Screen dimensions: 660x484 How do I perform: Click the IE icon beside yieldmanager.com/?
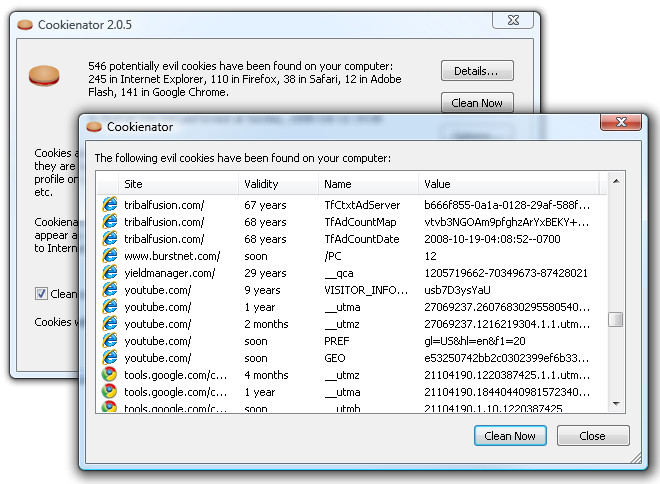click(110, 273)
